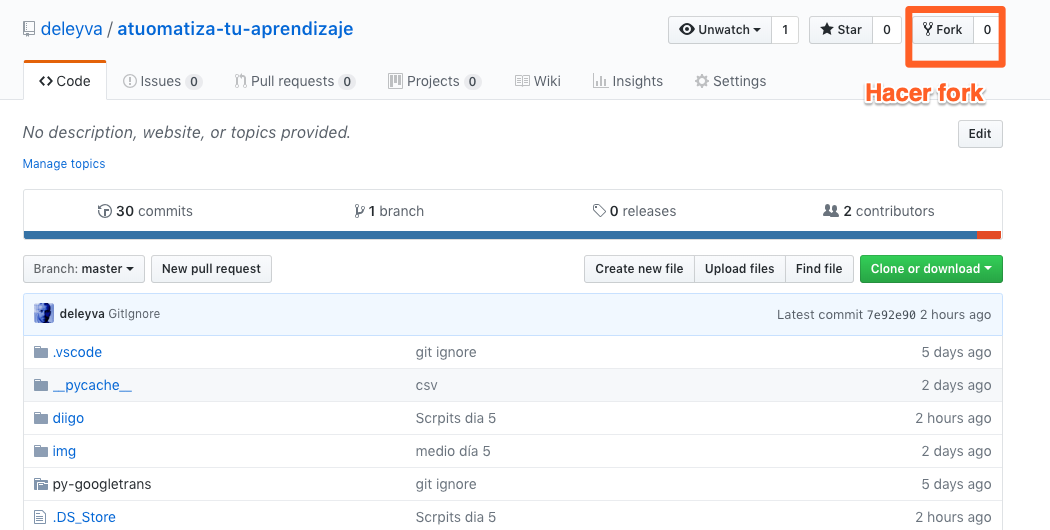1050x530 pixels.
Task: Click the diigo folder icon
Action: point(41,418)
